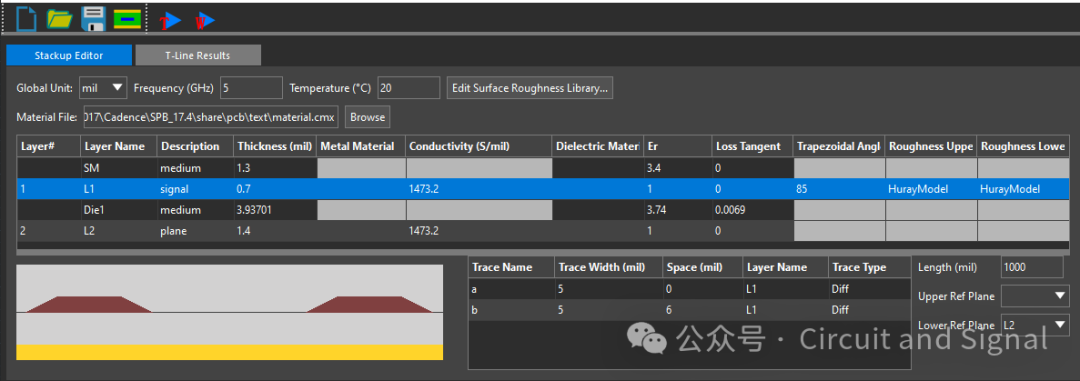Click the blue play icon marked W
This screenshot has width=1080, height=381.
pos(205,21)
